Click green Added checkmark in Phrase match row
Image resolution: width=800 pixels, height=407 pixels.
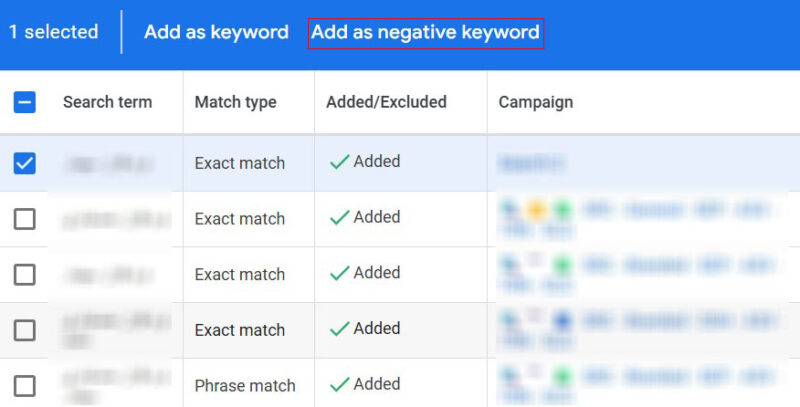[x=340, y=384]
